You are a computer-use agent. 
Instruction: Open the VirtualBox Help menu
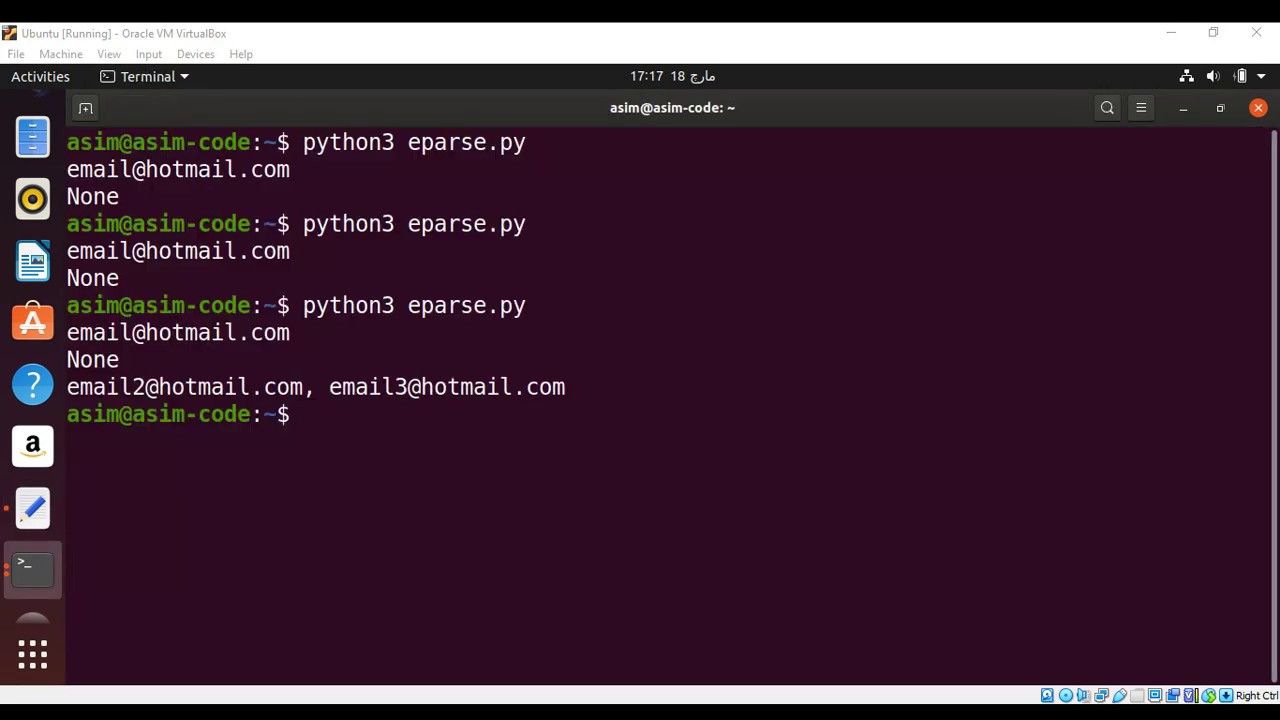pos(241,54)
